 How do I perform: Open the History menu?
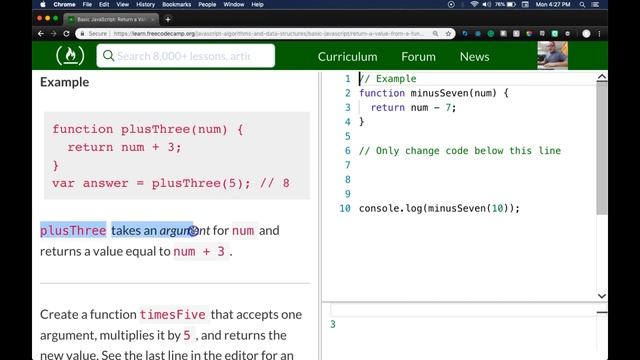[145, 4]
